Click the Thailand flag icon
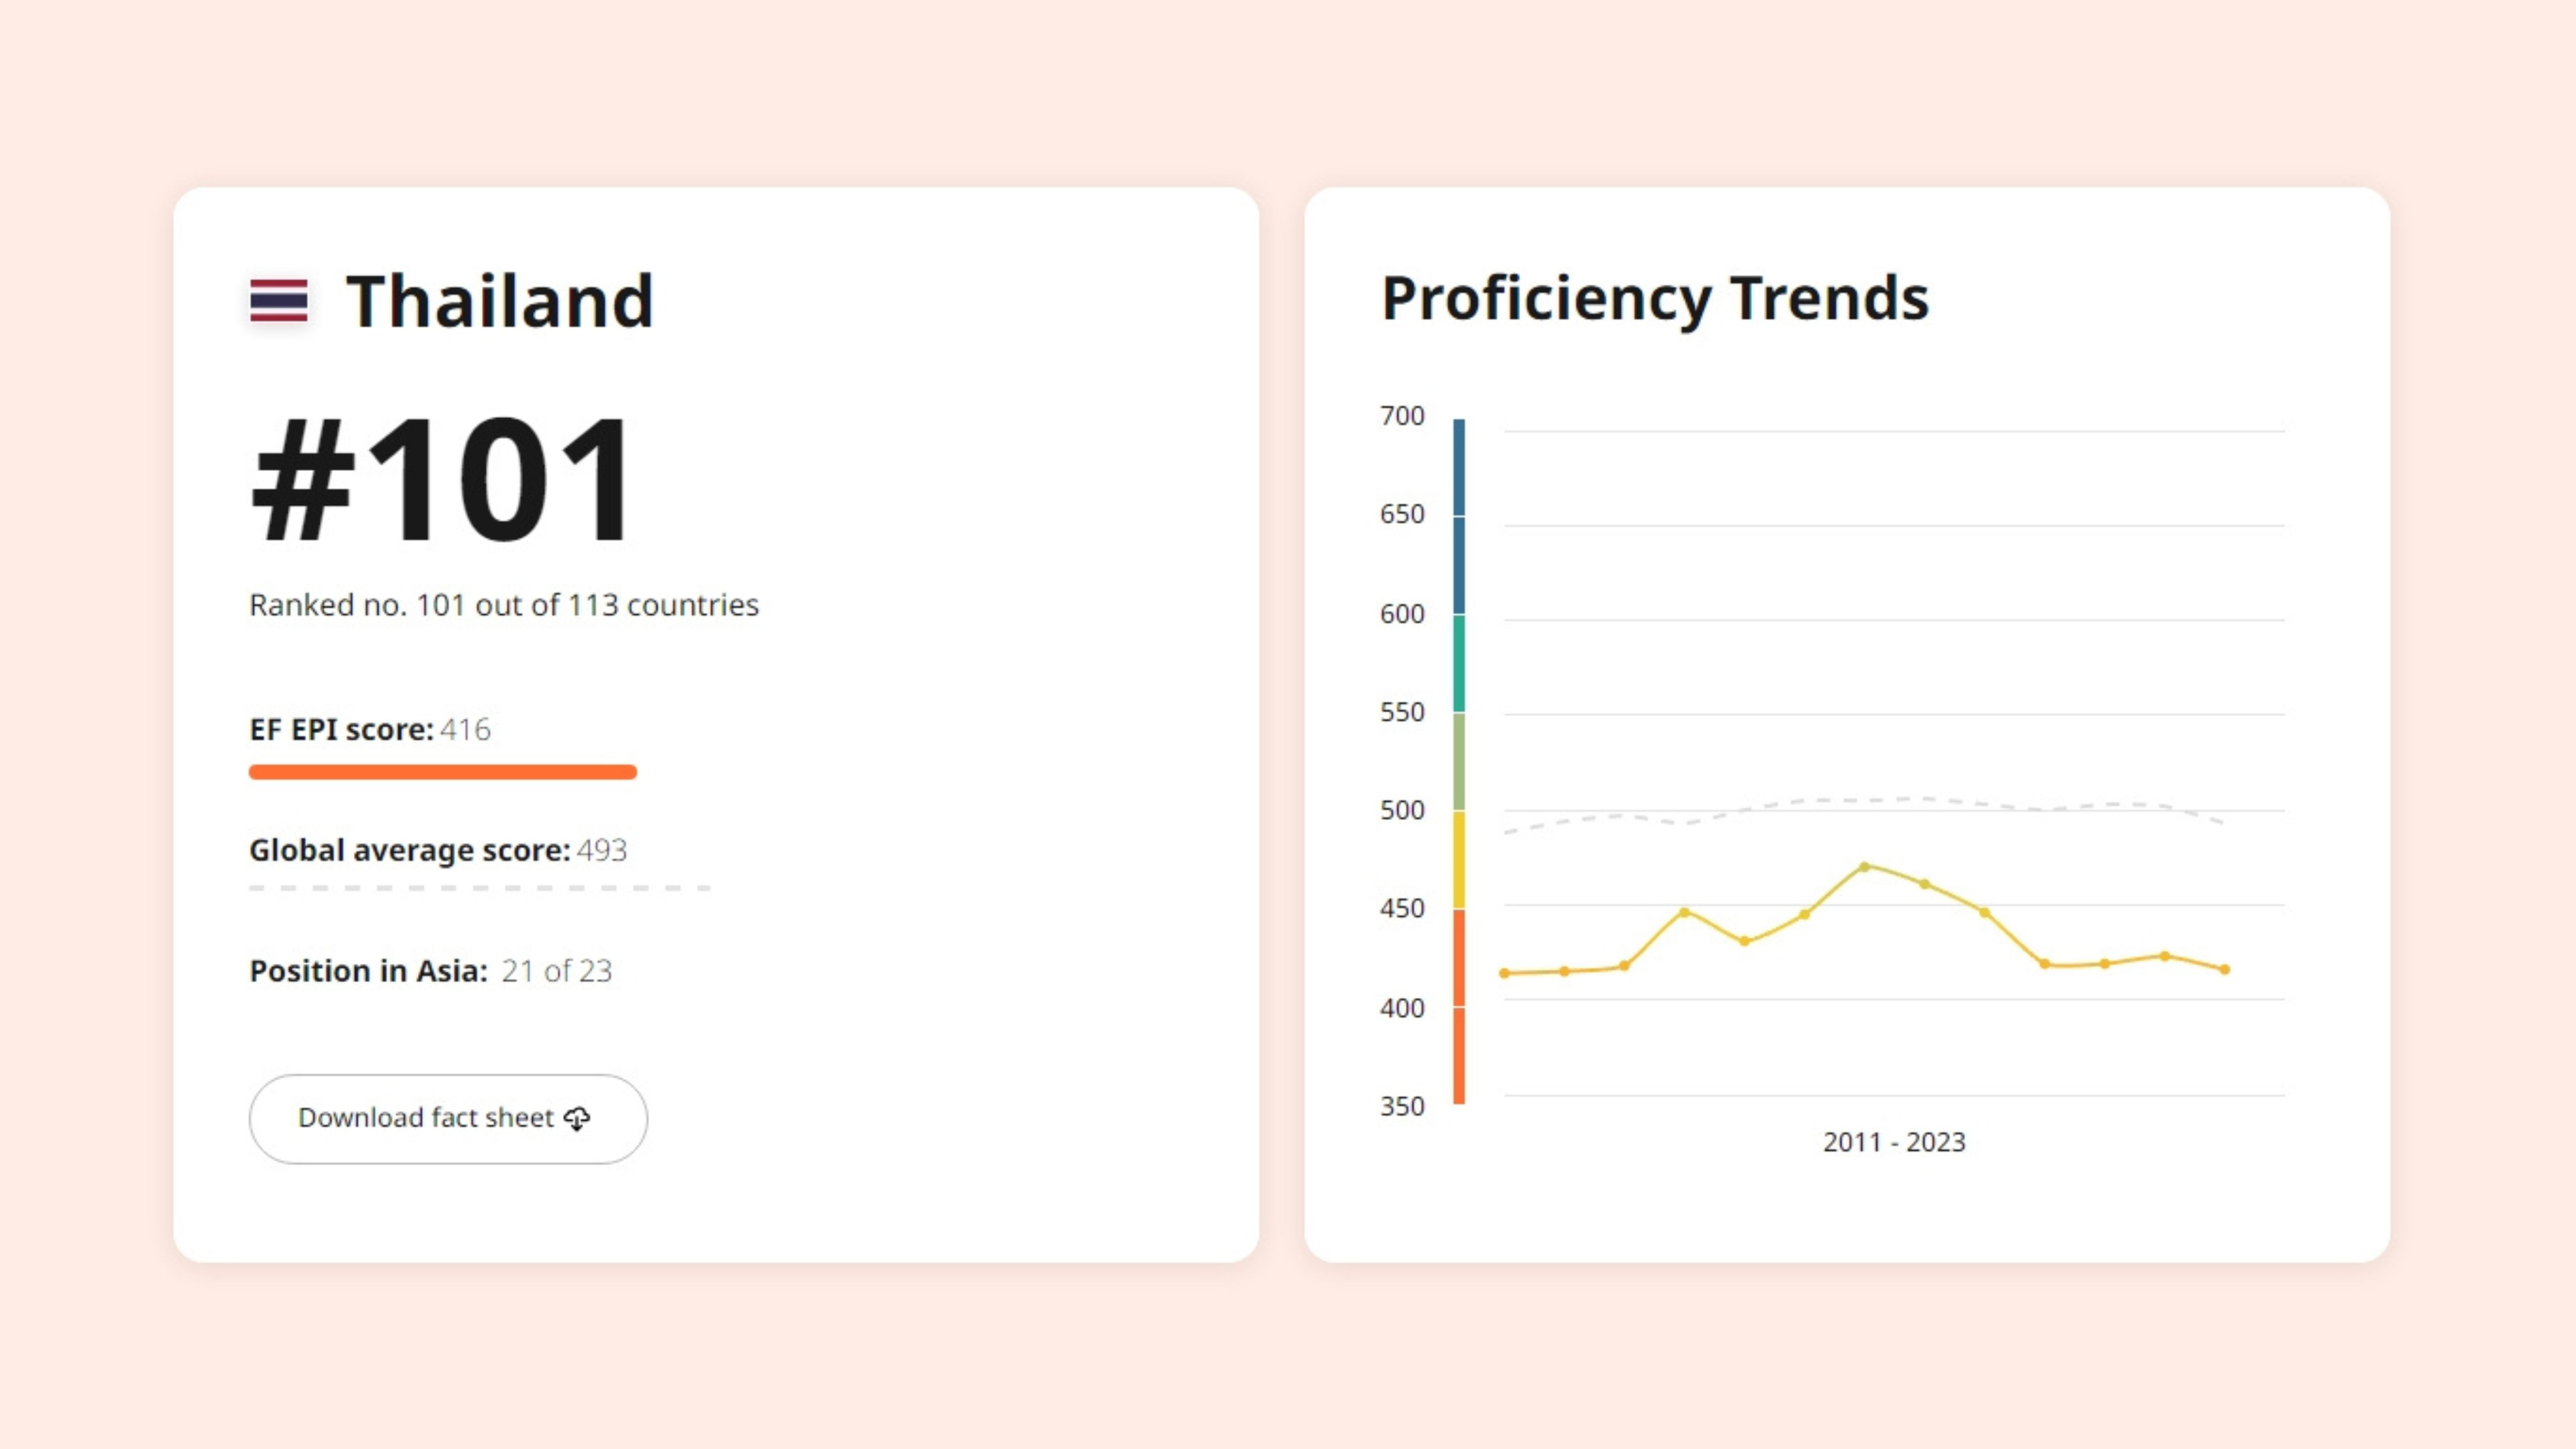The height and width of the screenshot is (1449, 2576). (278, 300)
